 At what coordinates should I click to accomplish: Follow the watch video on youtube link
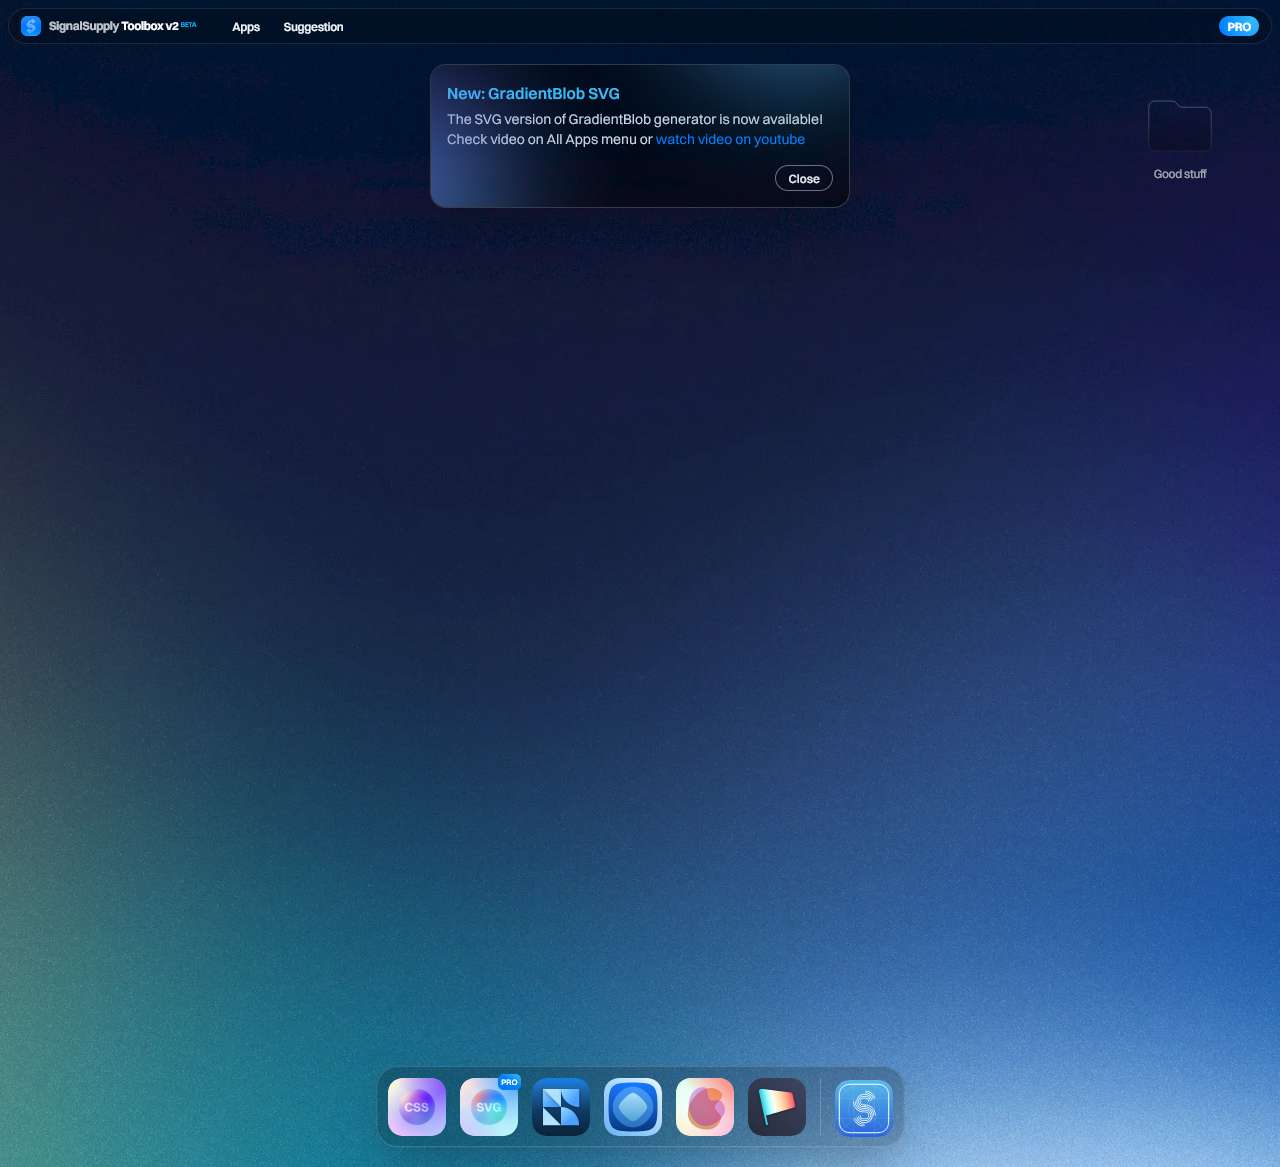(x=730, y=139)
